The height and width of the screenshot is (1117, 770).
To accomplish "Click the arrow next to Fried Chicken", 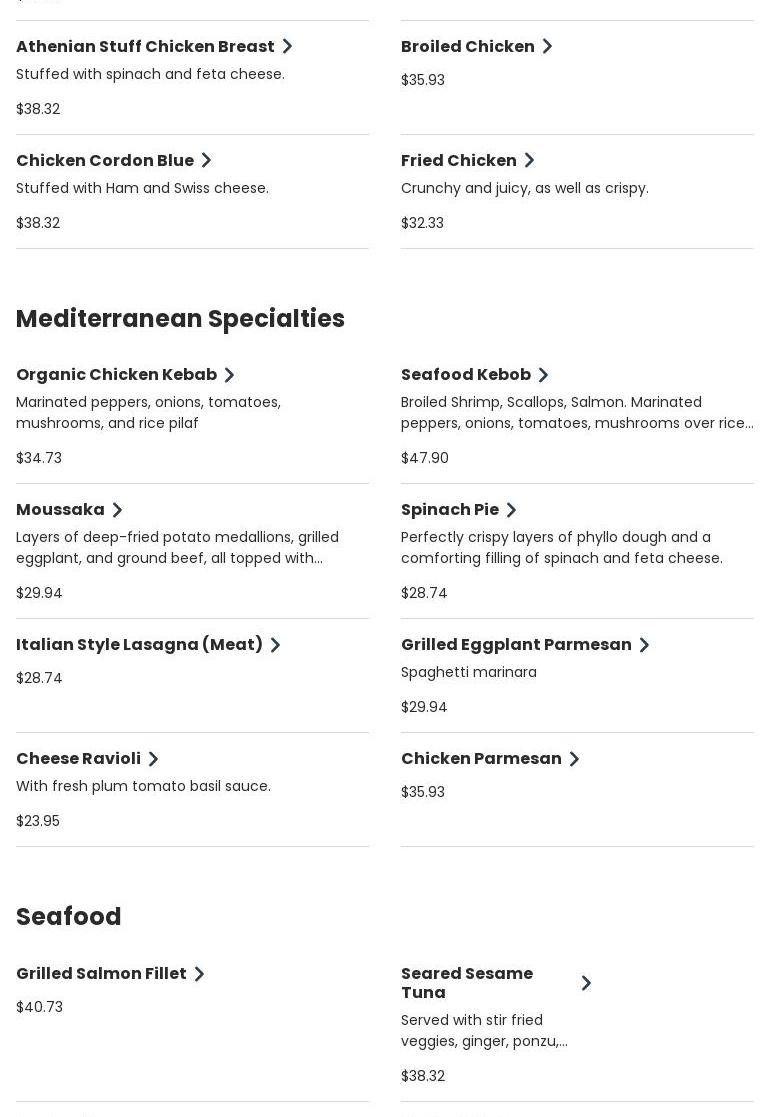I will click(529, 160).
